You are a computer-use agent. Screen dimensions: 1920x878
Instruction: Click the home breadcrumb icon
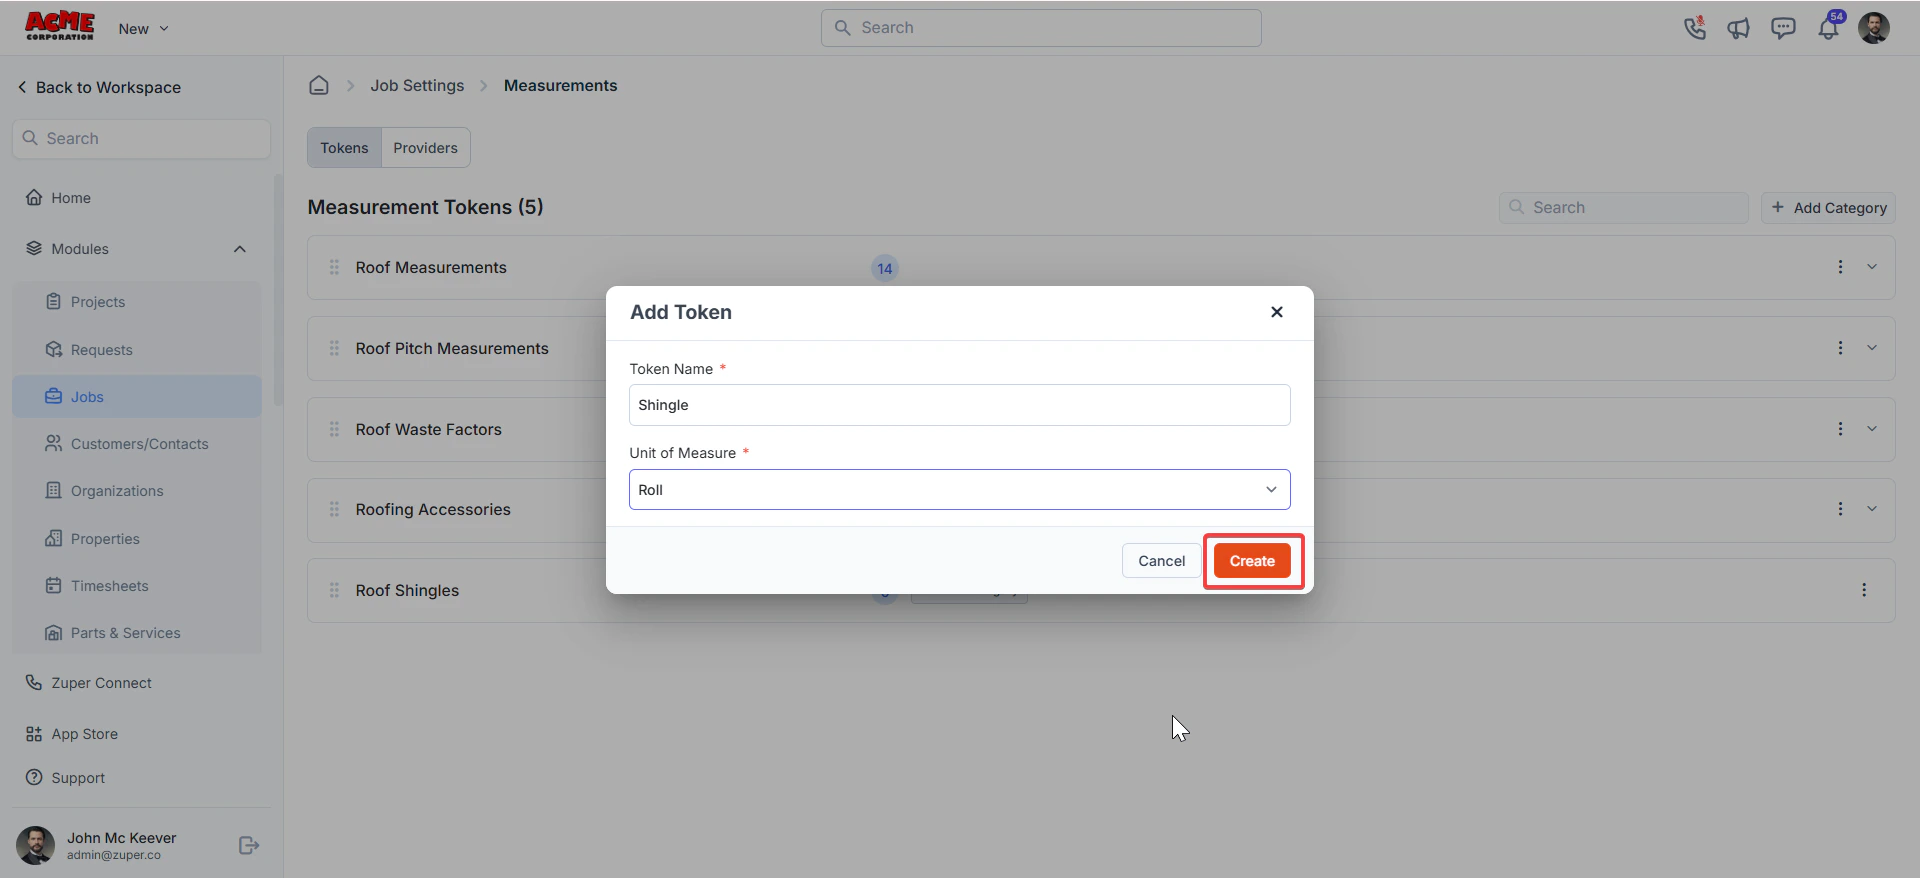[x=319, y=85]
